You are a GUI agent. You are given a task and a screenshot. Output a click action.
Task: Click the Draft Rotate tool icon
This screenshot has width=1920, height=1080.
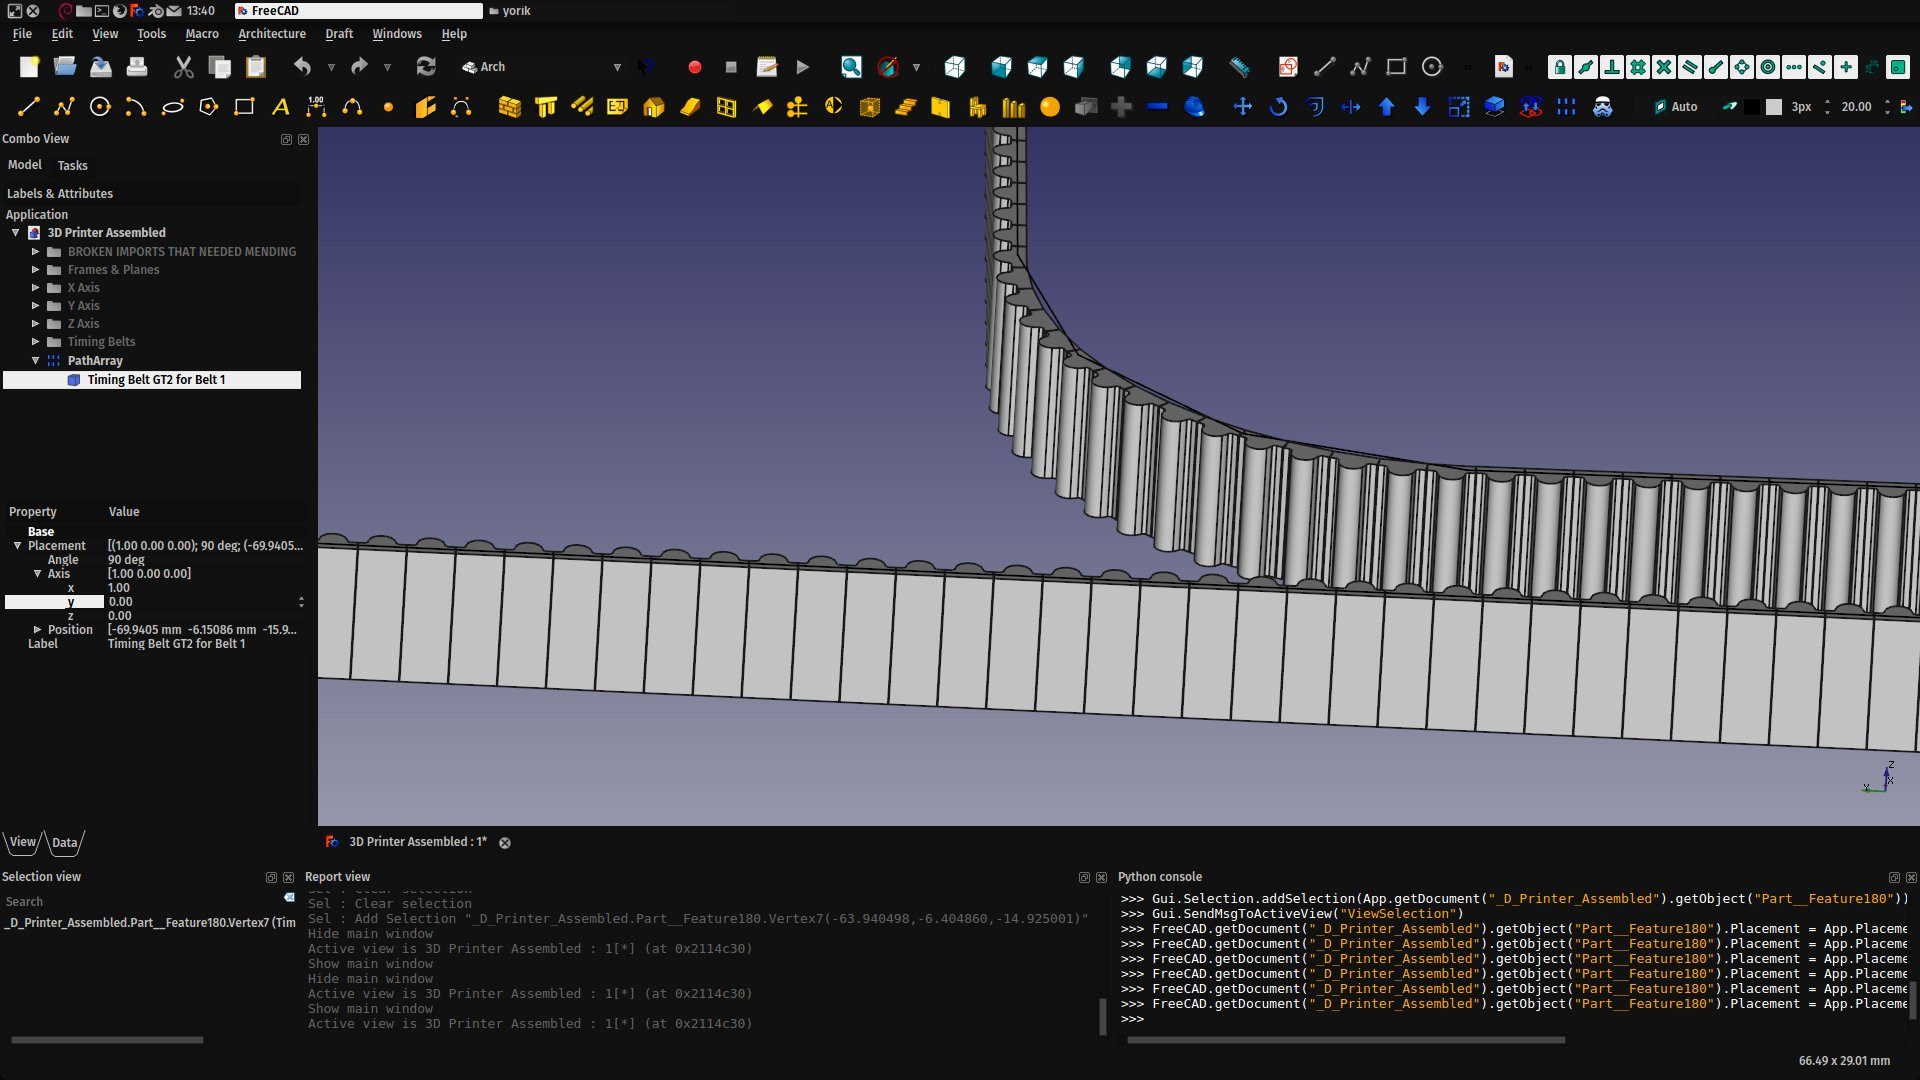point(1278,107)
